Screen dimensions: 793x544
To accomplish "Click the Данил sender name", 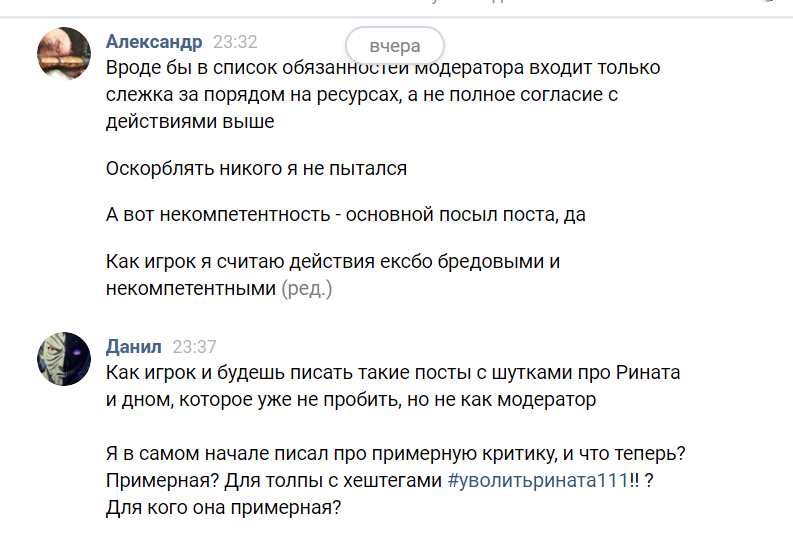I will tap(134, 347).
